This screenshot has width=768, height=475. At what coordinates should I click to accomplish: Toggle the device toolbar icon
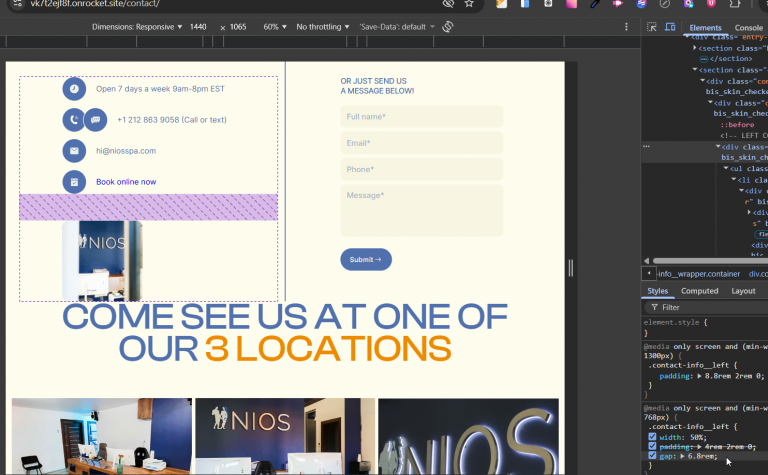pos(670,27)
